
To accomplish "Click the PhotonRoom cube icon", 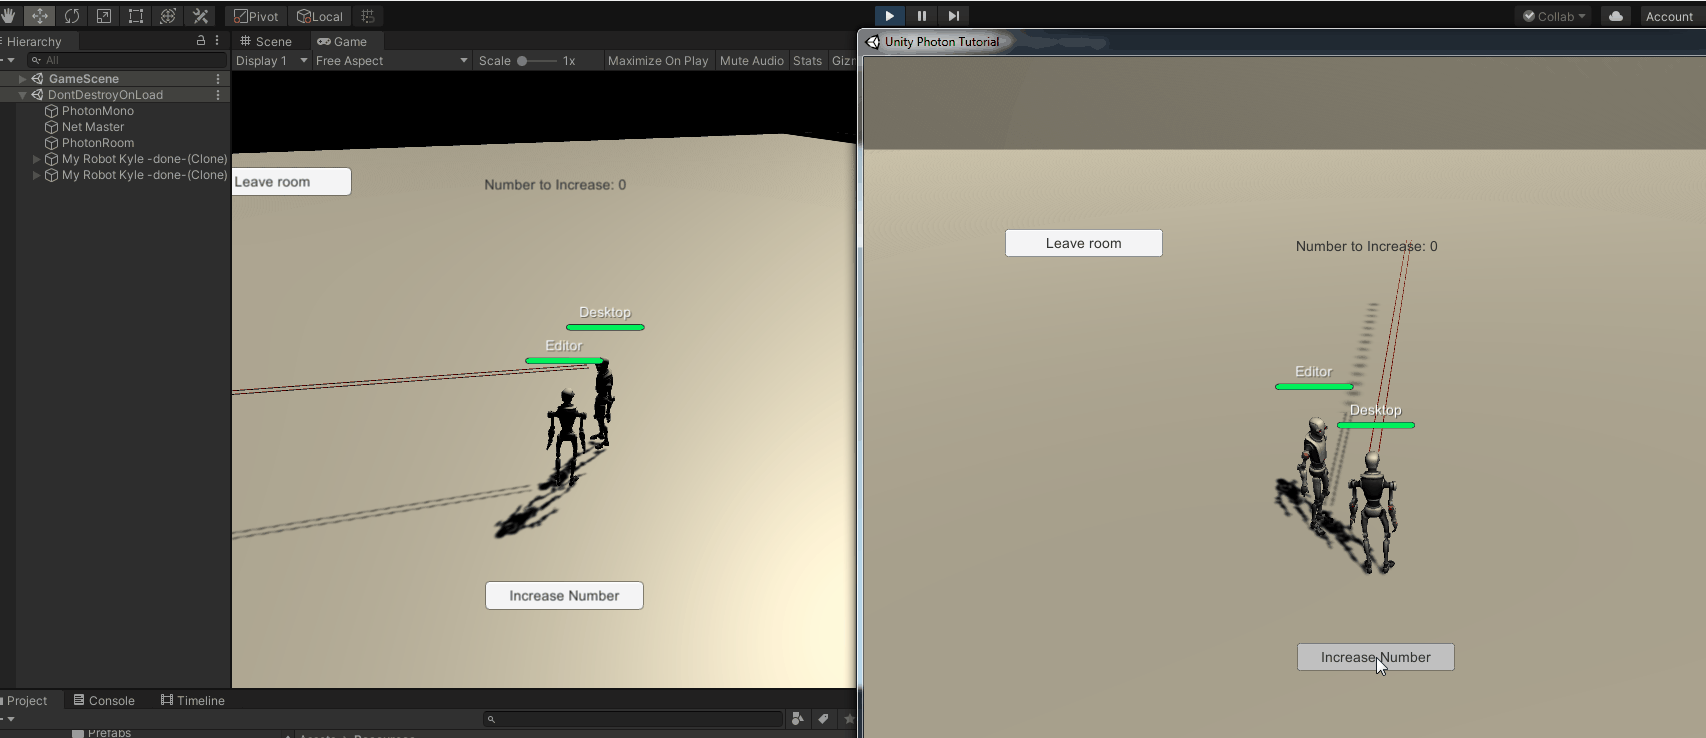I will (52, 143).
